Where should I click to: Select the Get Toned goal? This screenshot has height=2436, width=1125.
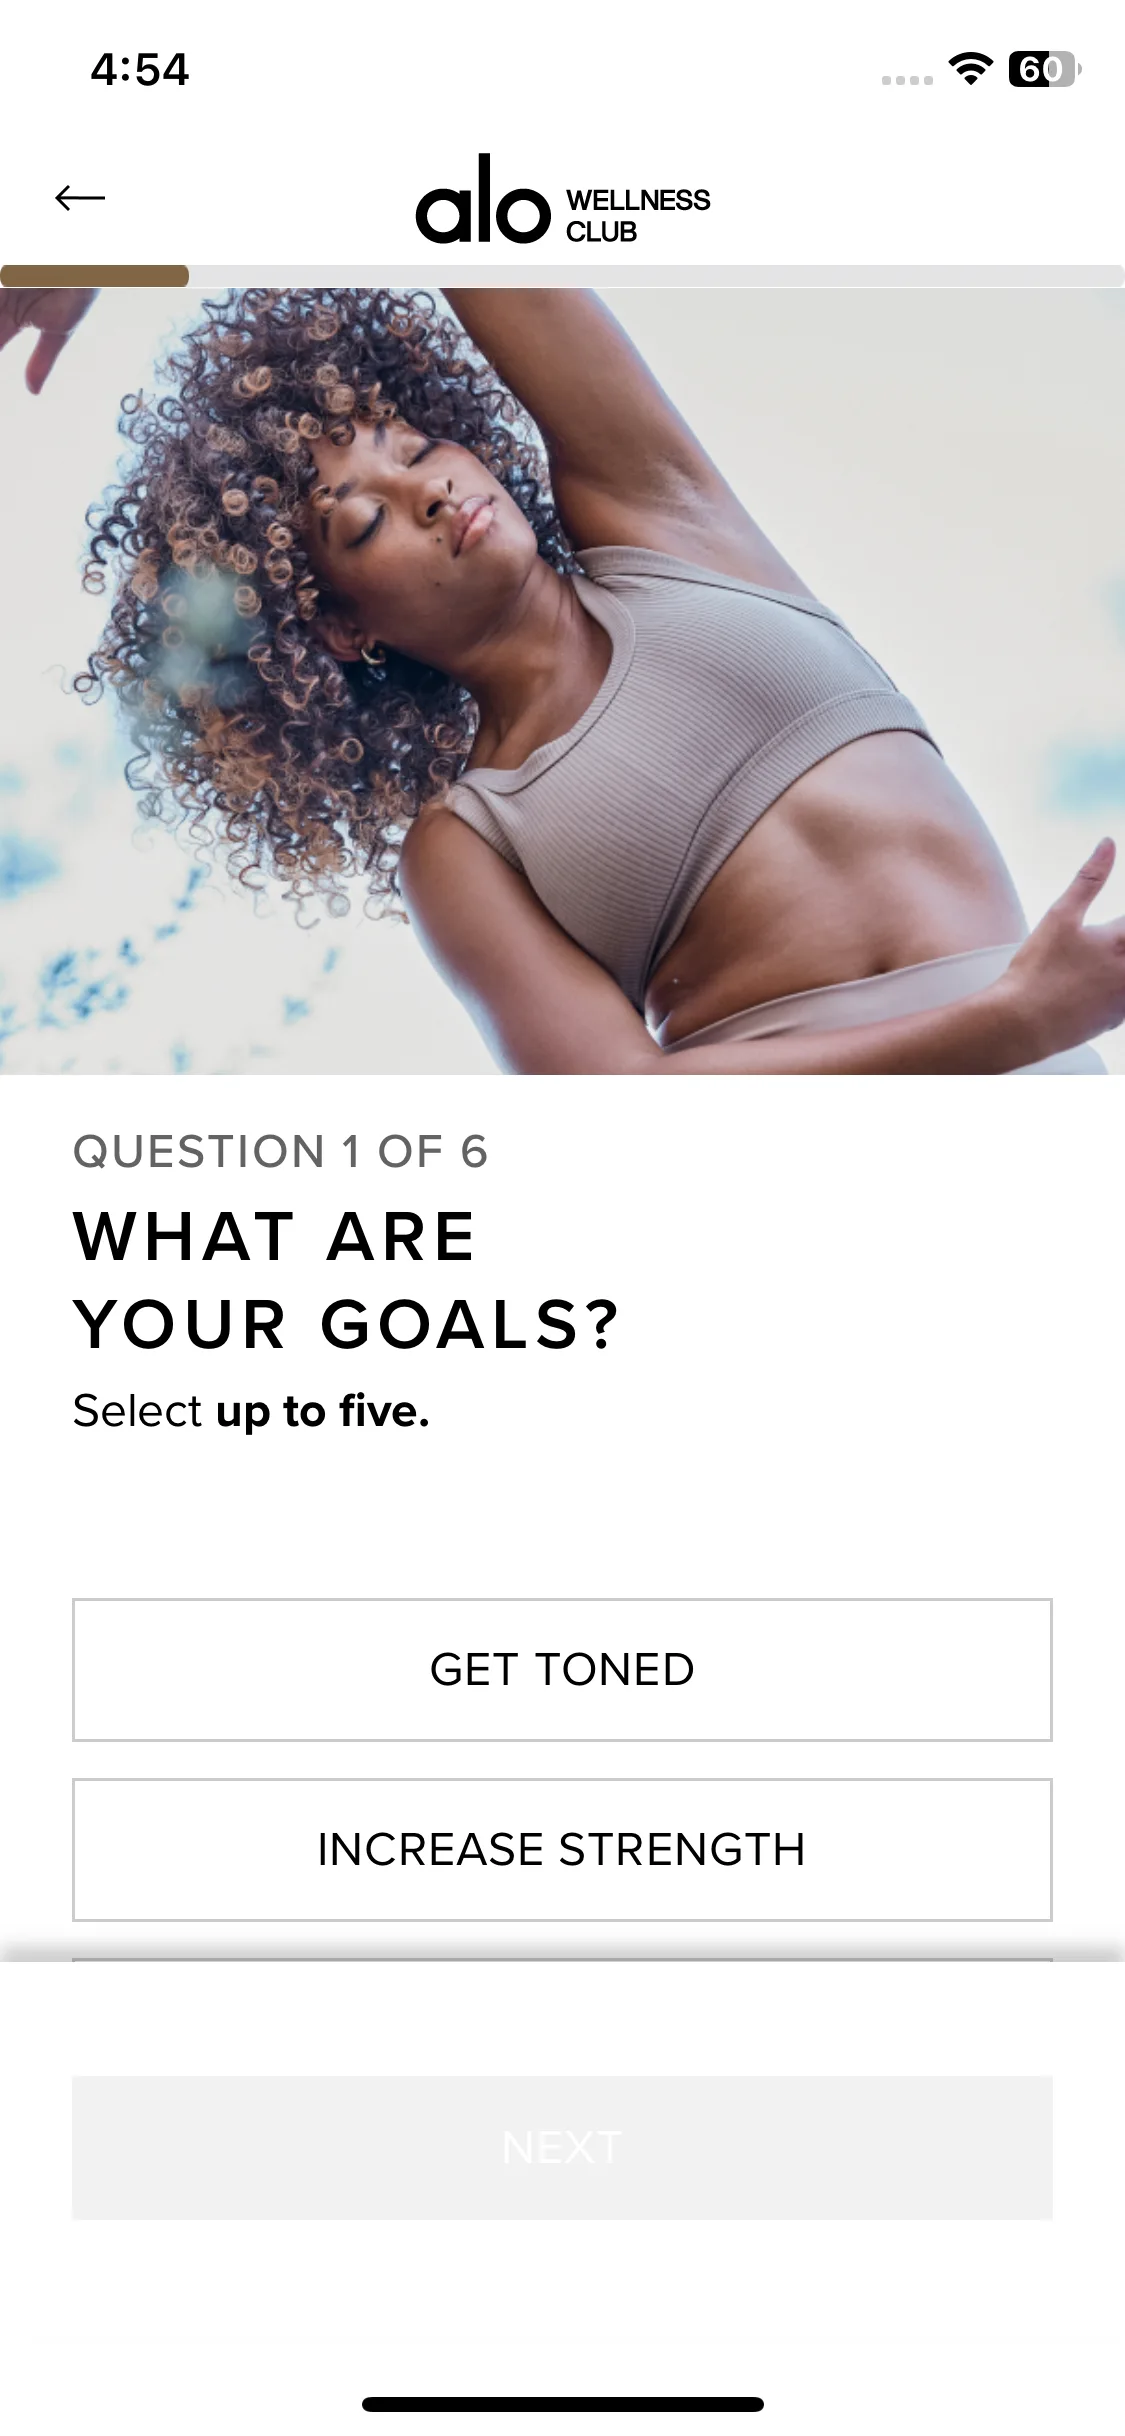pyautogui.click(x=562, y=1670)
